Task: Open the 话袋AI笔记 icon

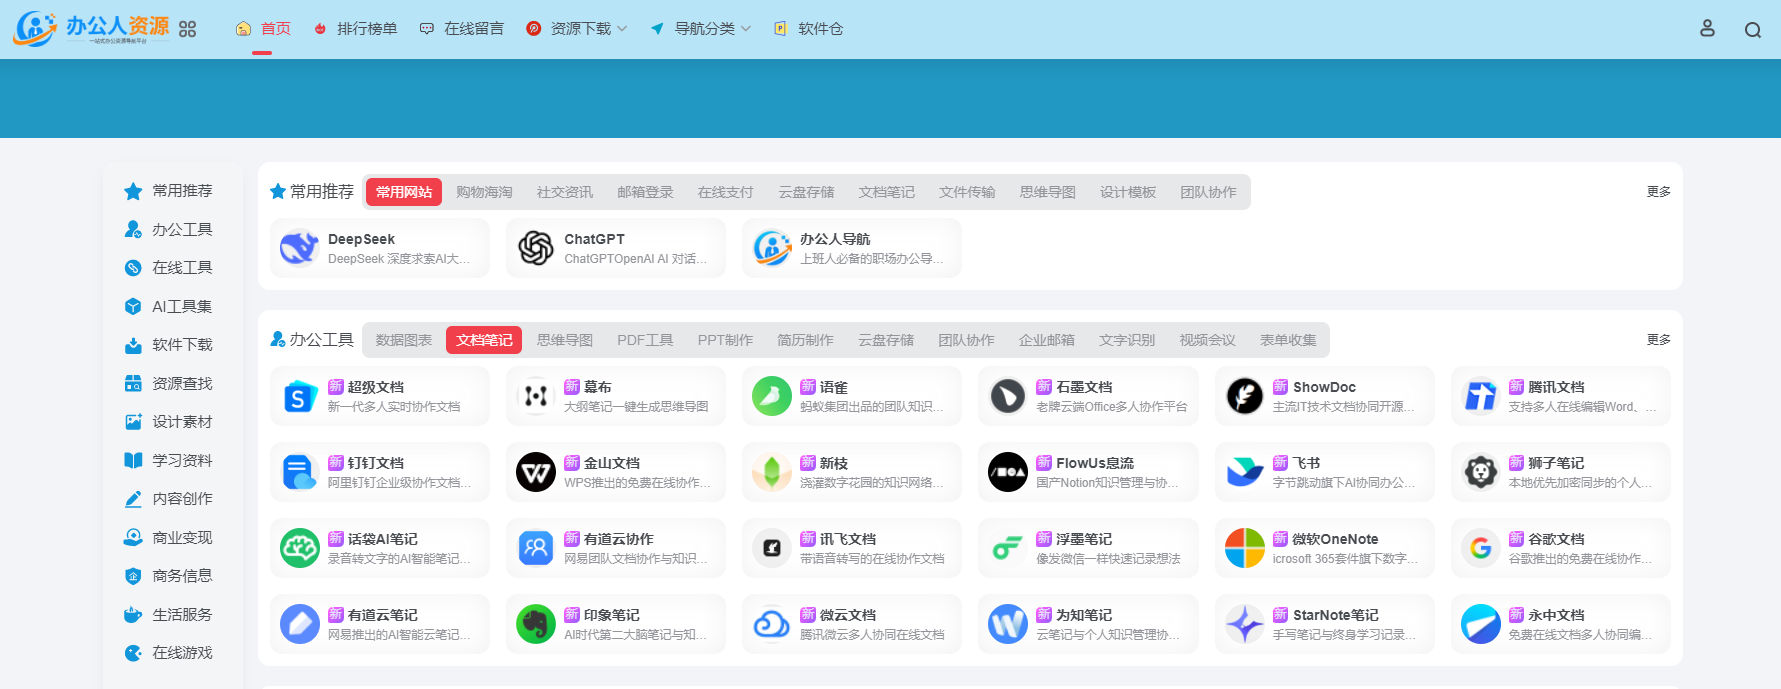Action: (299, 548)
